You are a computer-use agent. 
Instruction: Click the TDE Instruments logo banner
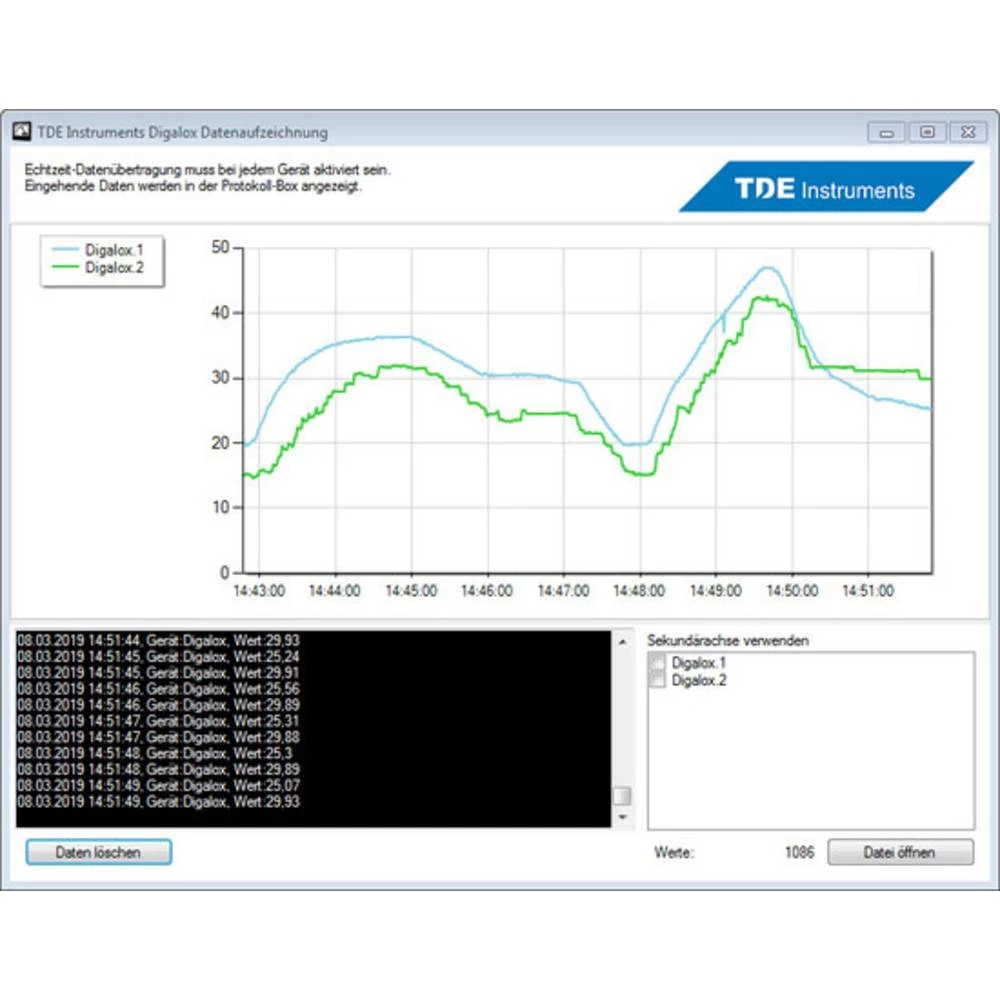[x=826, y=188]
